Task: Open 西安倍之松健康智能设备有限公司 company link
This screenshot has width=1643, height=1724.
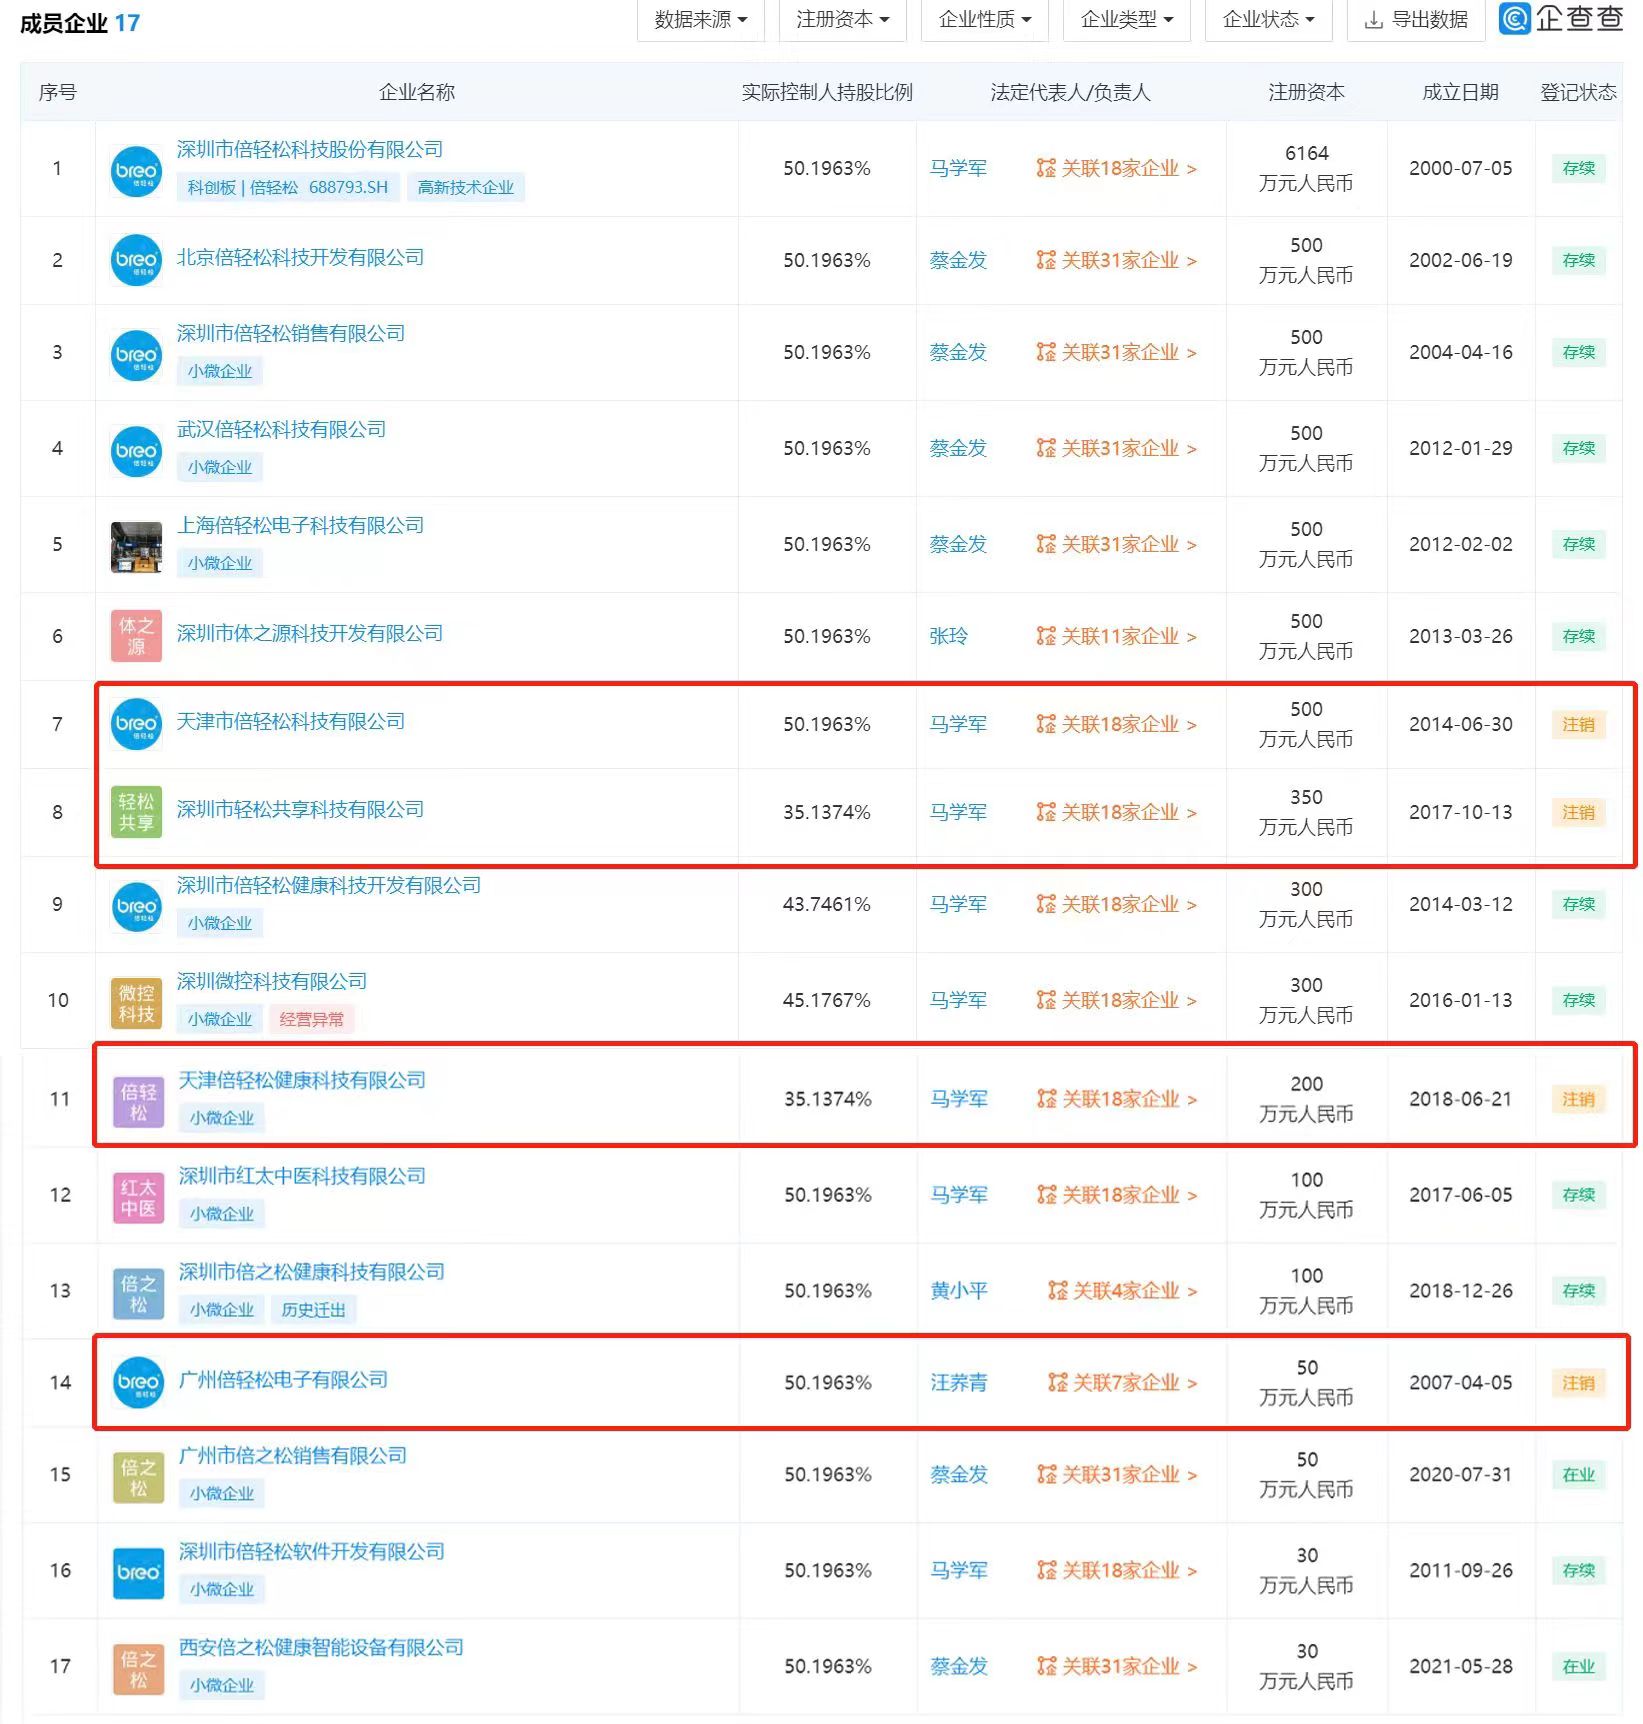Action: [x=321, y=1648]
